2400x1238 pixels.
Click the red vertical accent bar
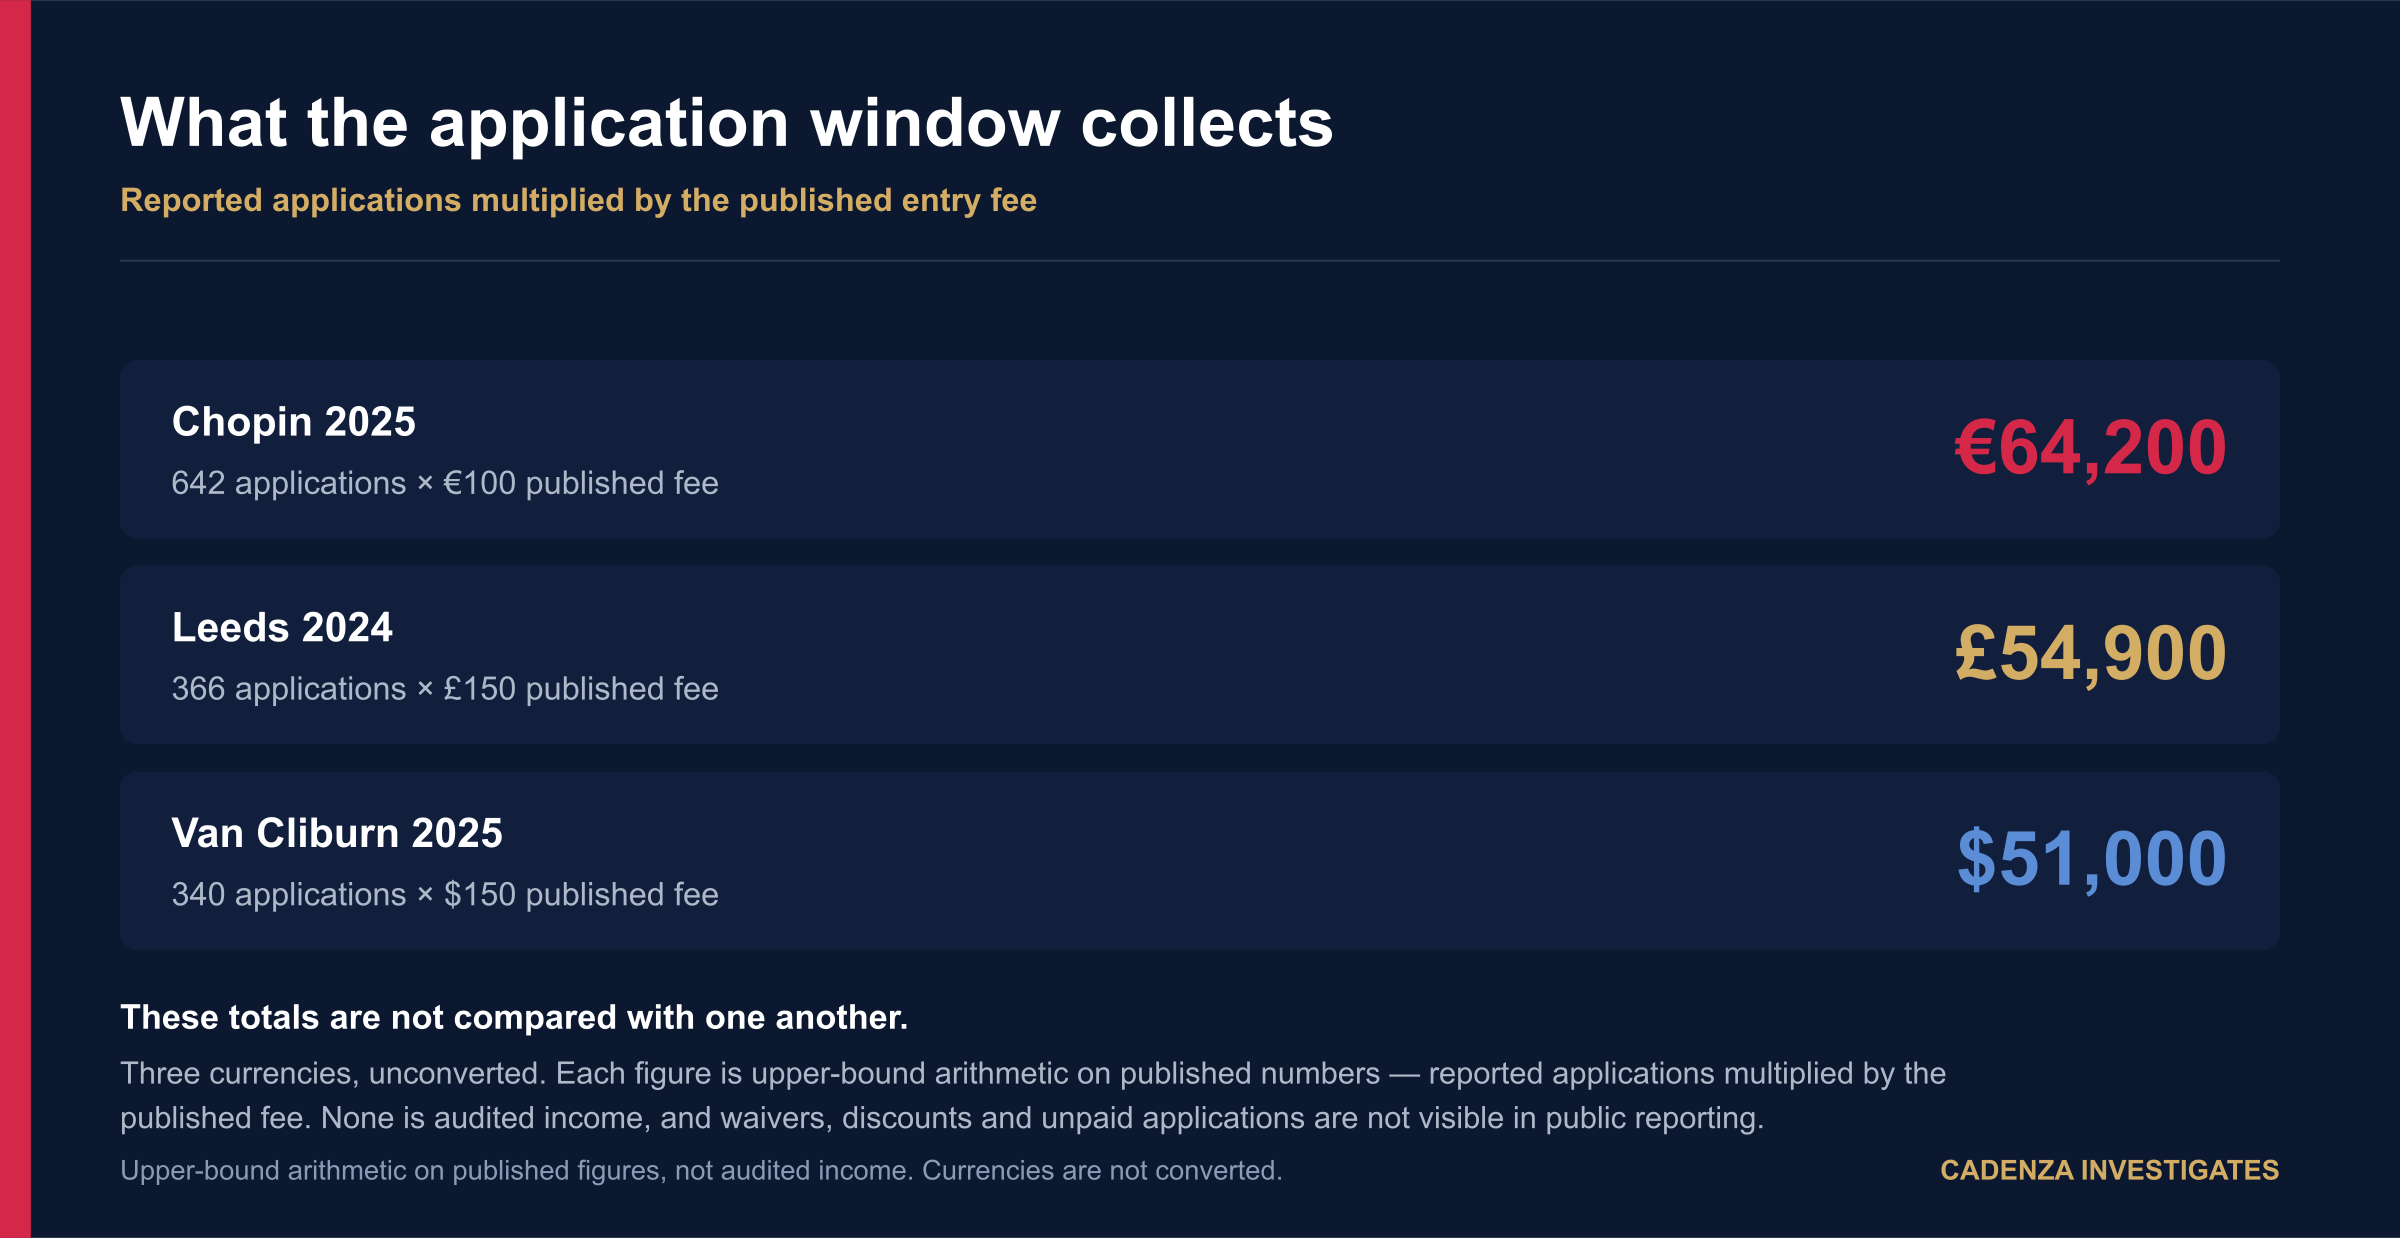point(15,619)
